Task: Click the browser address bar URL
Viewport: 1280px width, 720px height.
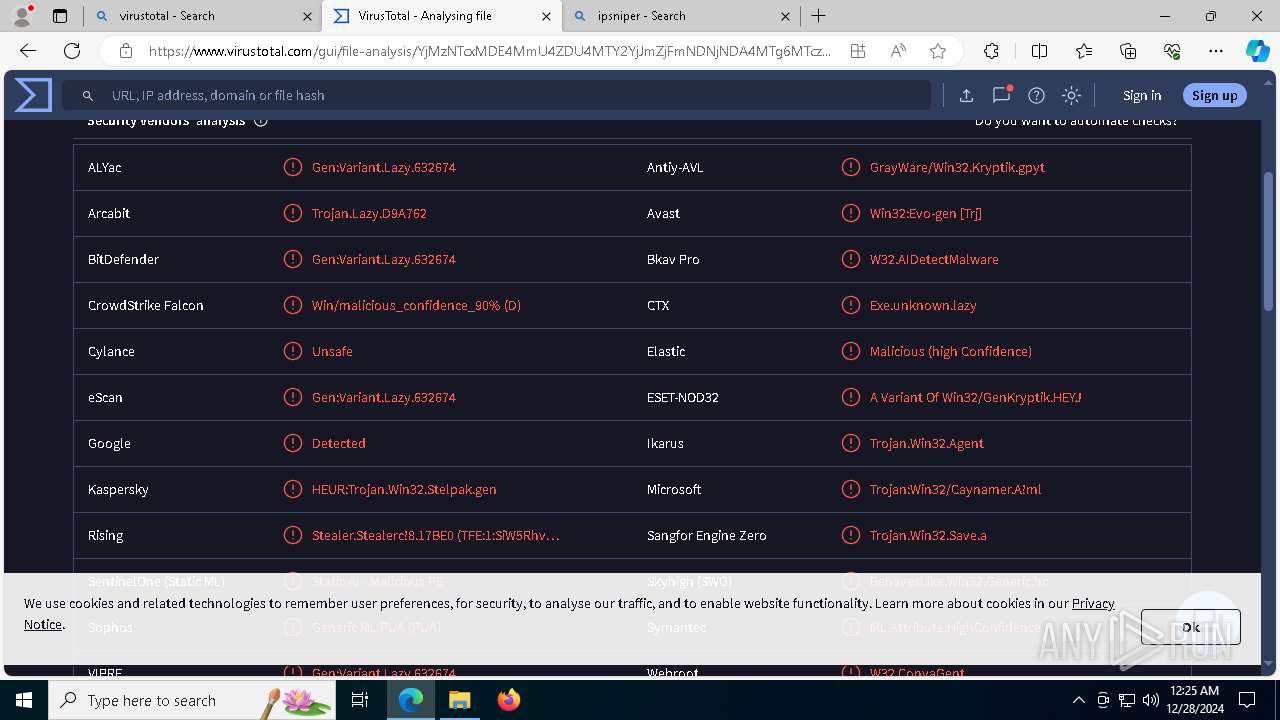Action: coord(490,51)
